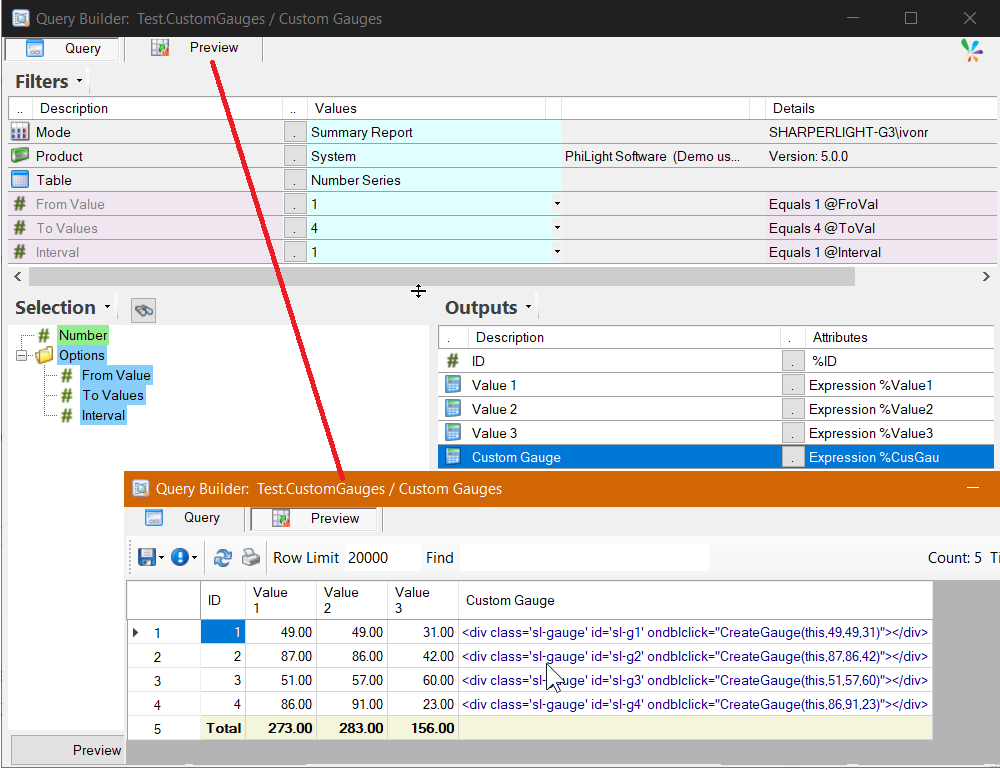The width and height of the screenshot is (1000, 769).
Task: Click the save disk icon in preview toolbar
Action: pyautogui.click(x=147, y=557)
